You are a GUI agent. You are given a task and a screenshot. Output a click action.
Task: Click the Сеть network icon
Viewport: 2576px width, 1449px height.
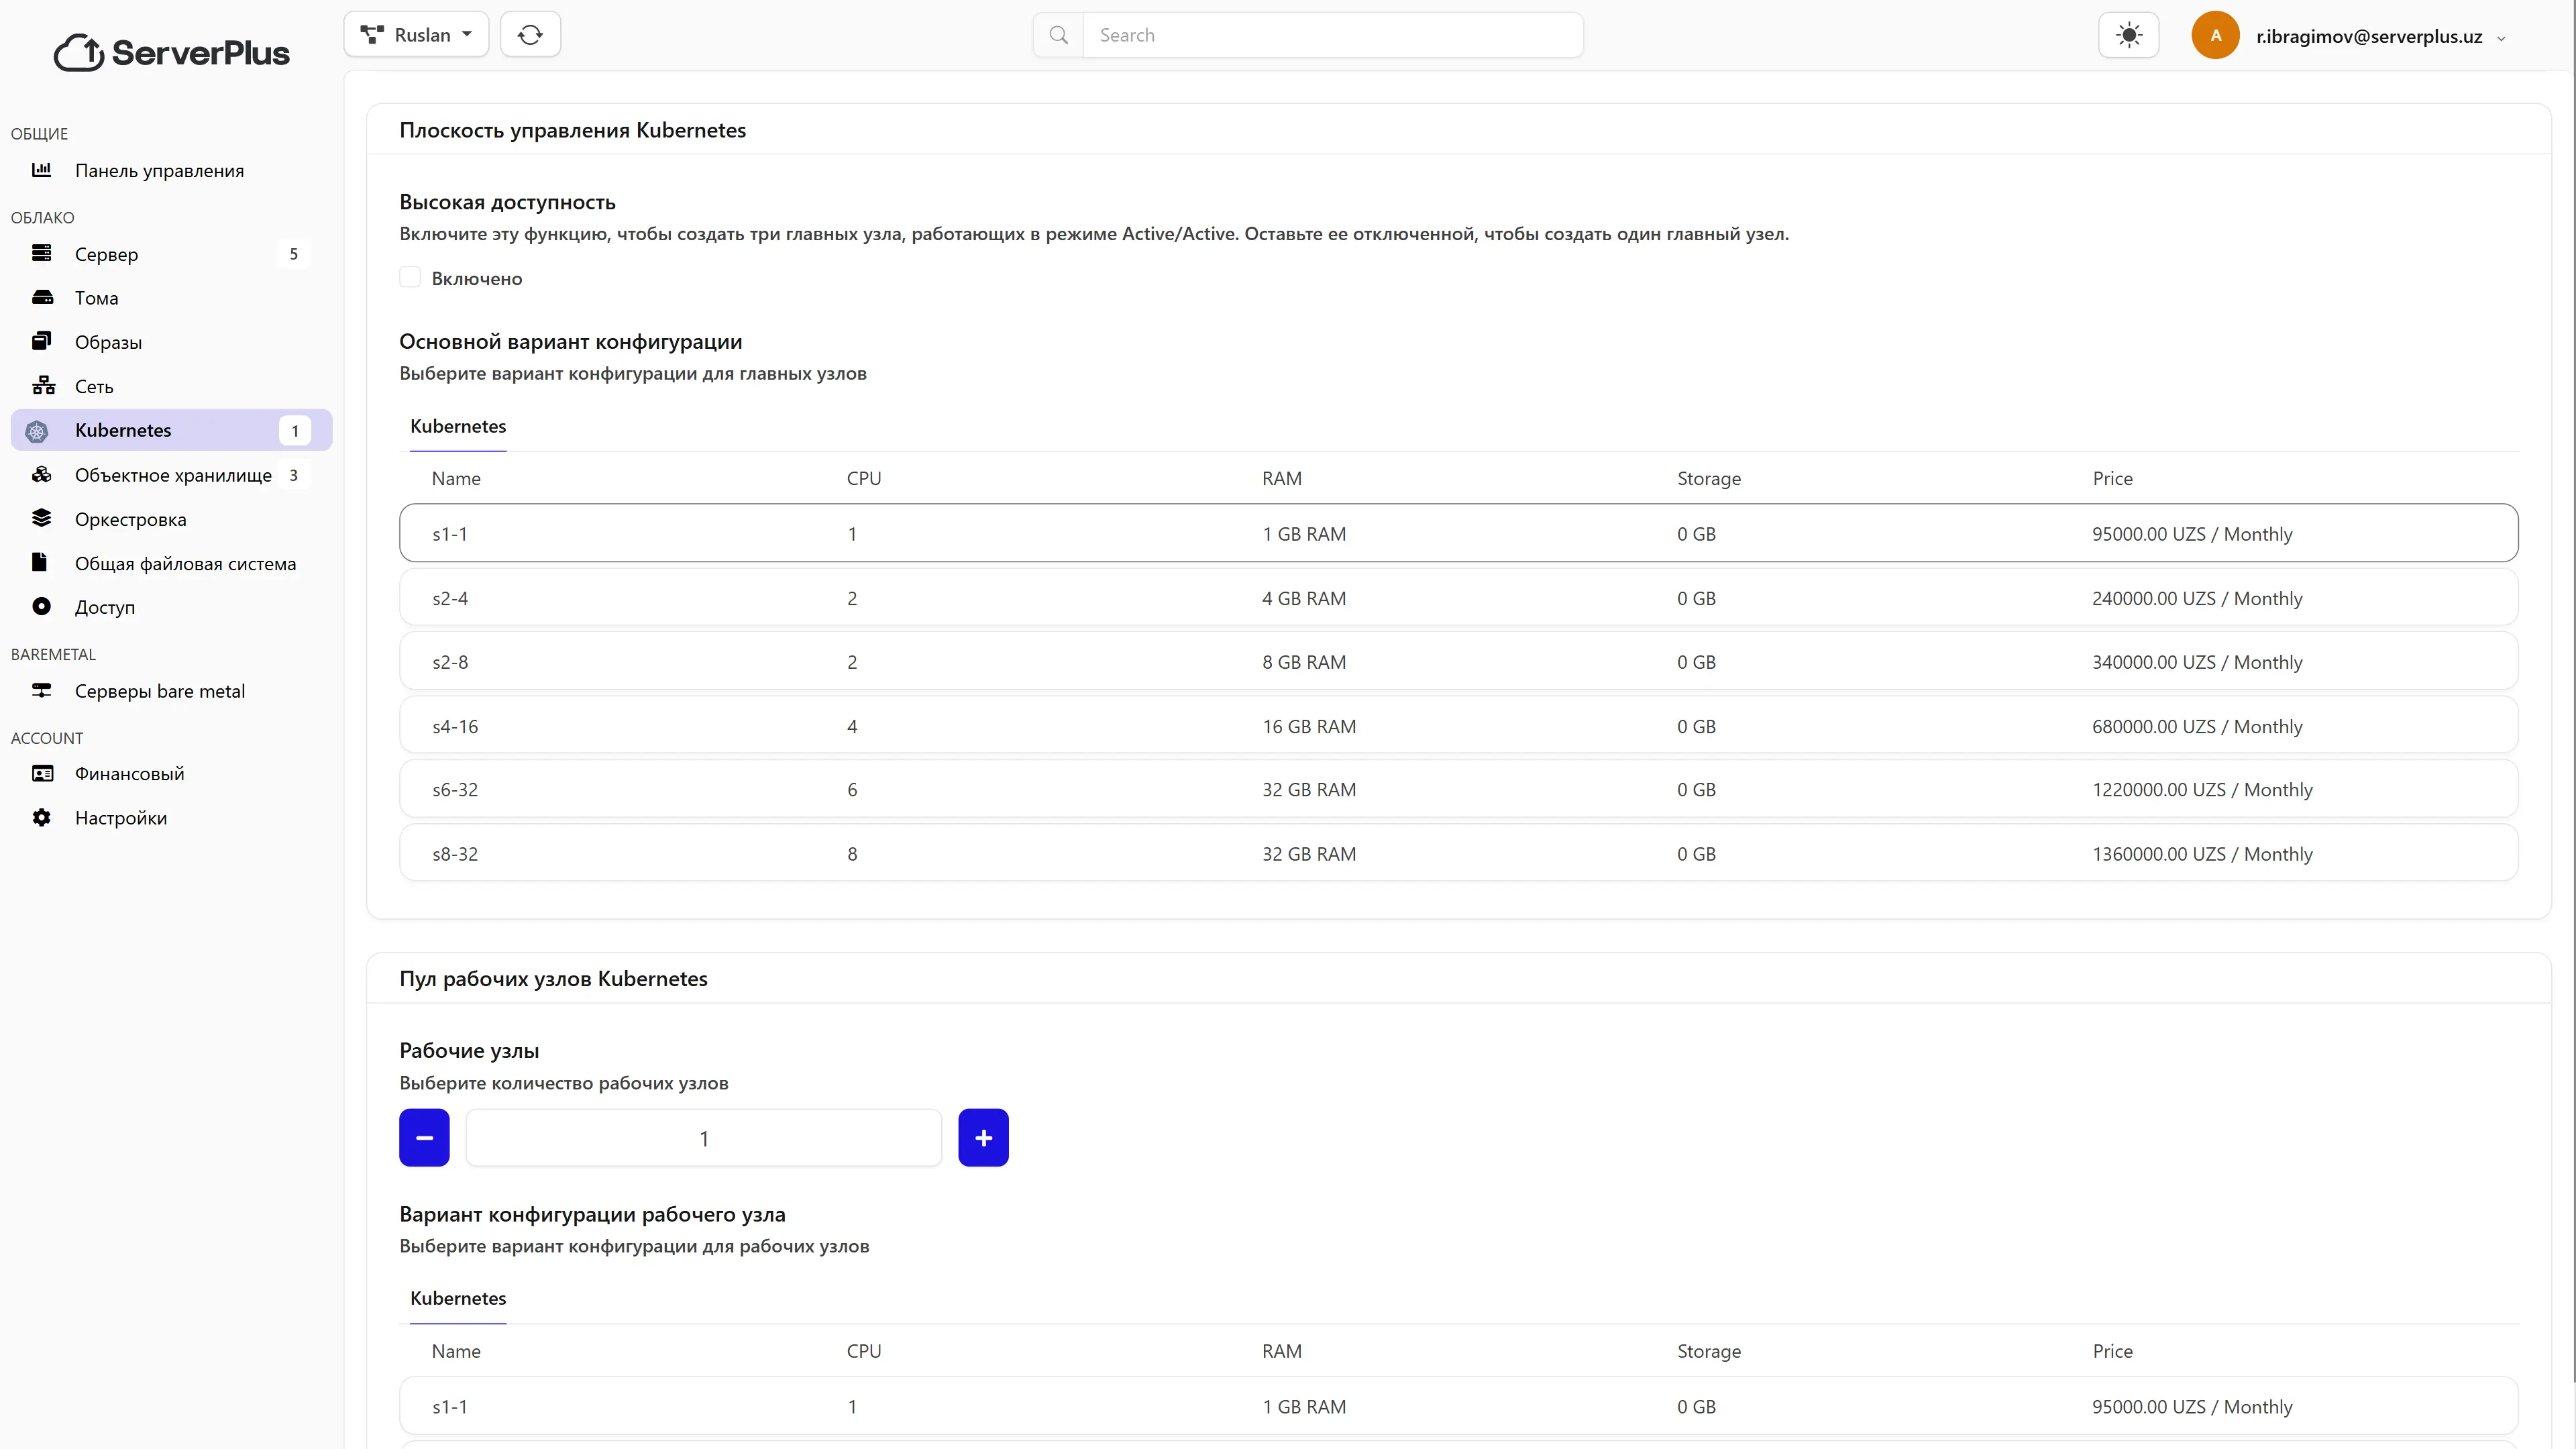43,386
